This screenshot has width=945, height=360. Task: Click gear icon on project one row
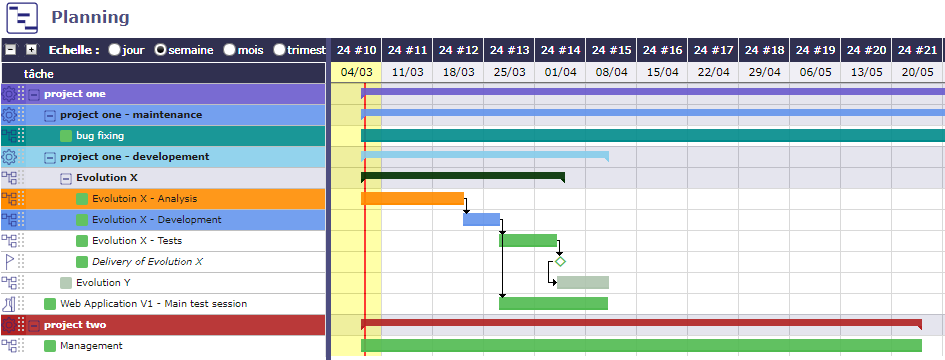[9, 94]
